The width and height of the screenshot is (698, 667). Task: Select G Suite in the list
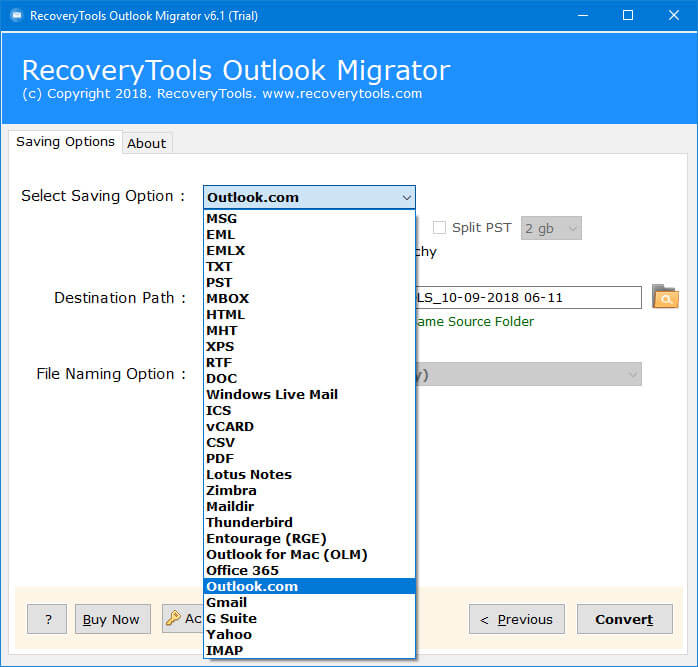coord(309,618)
